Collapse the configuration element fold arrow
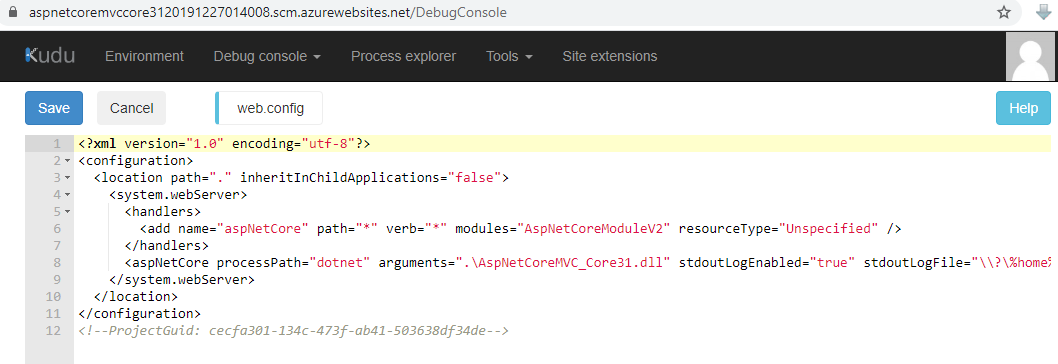Screen dimensions: 1058x364 tap(67, 161)
